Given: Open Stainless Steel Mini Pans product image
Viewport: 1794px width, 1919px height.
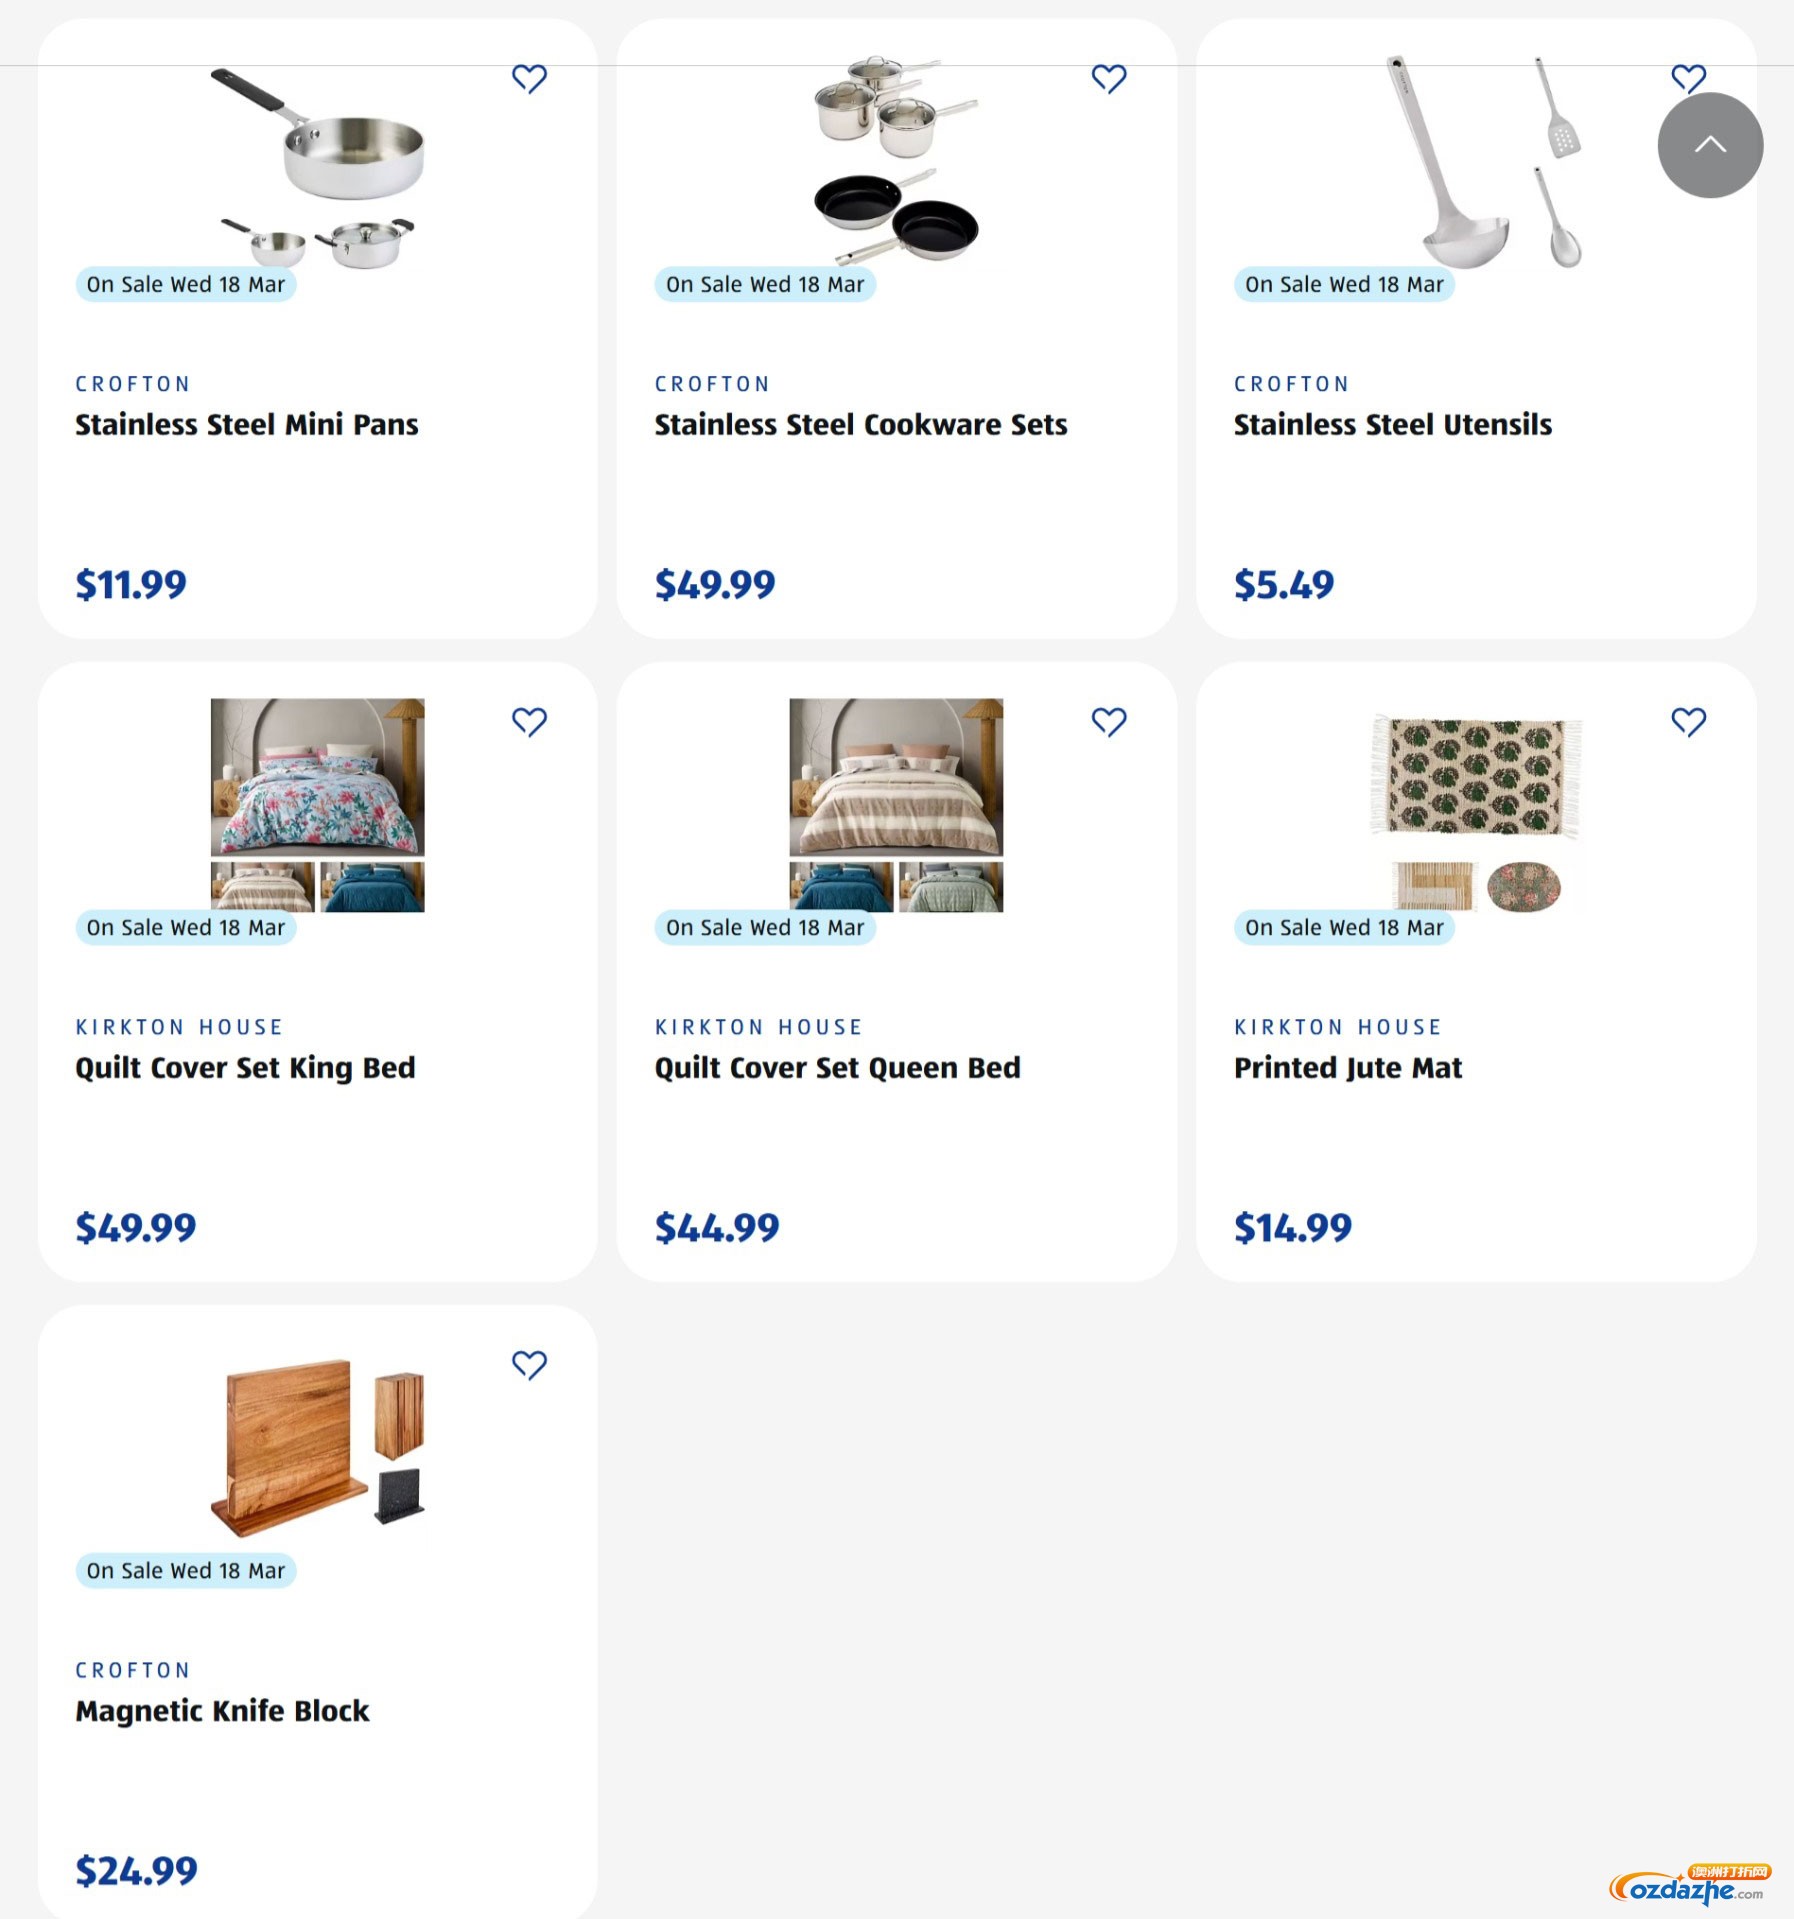Looking at the screenshot, I should pos(318,165).
